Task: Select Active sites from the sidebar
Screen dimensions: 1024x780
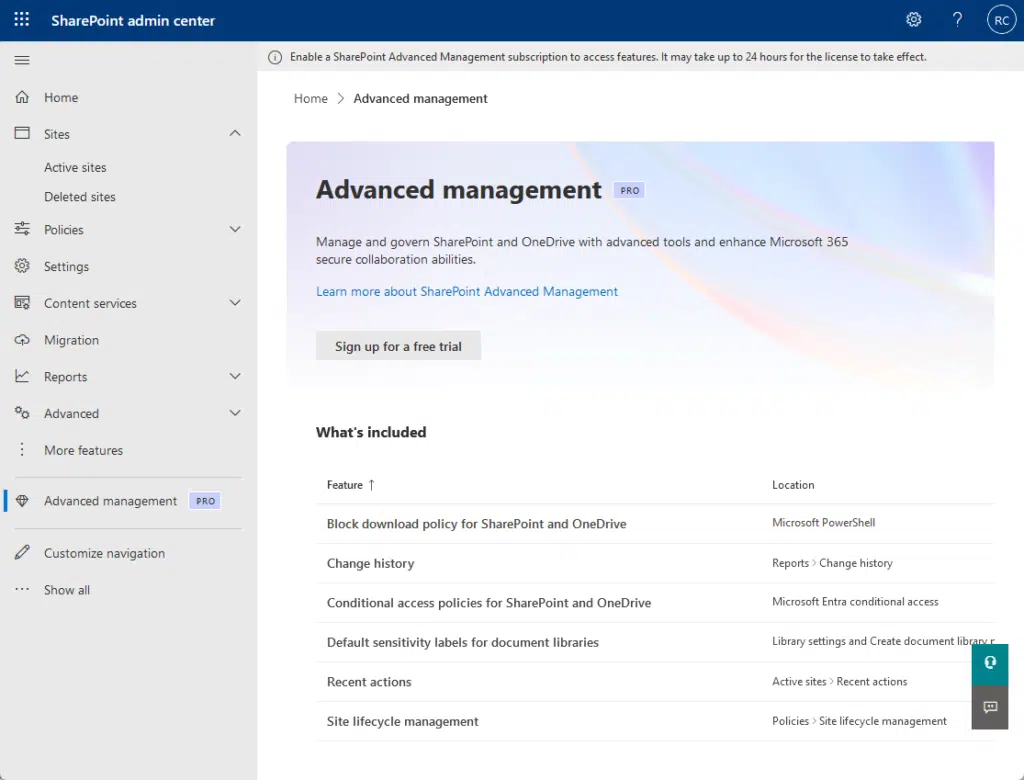Action: click(73, 167)
